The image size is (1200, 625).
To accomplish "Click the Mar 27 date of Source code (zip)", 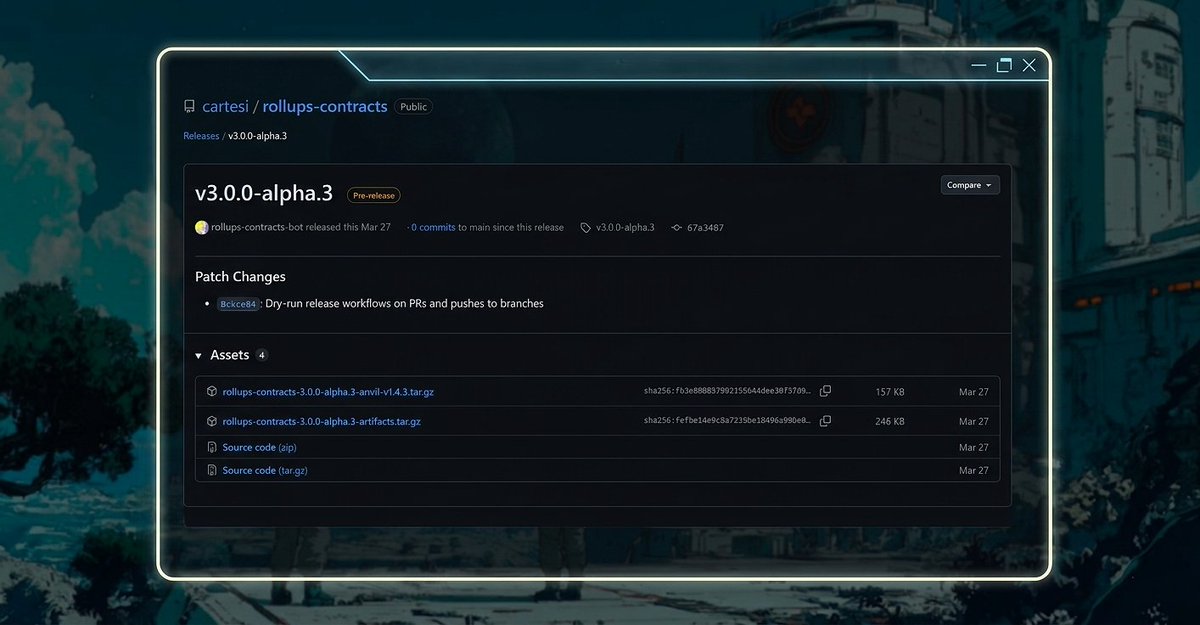I will (x=973, y=447).
